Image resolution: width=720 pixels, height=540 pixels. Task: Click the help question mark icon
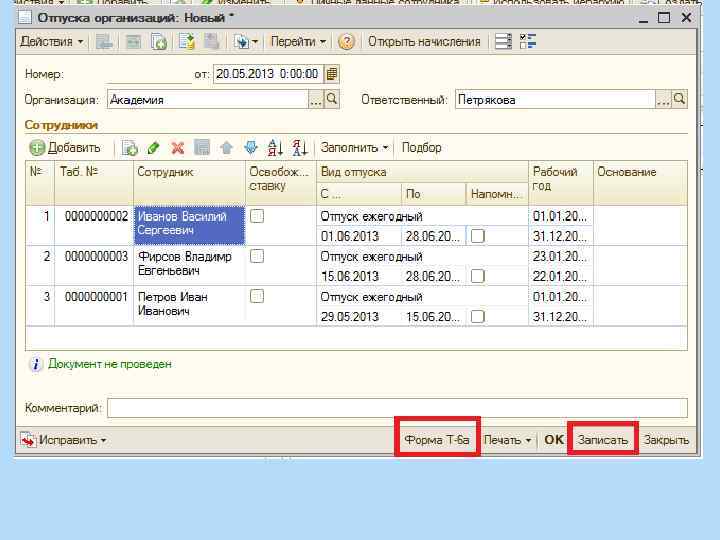click(x=346, y=42)
